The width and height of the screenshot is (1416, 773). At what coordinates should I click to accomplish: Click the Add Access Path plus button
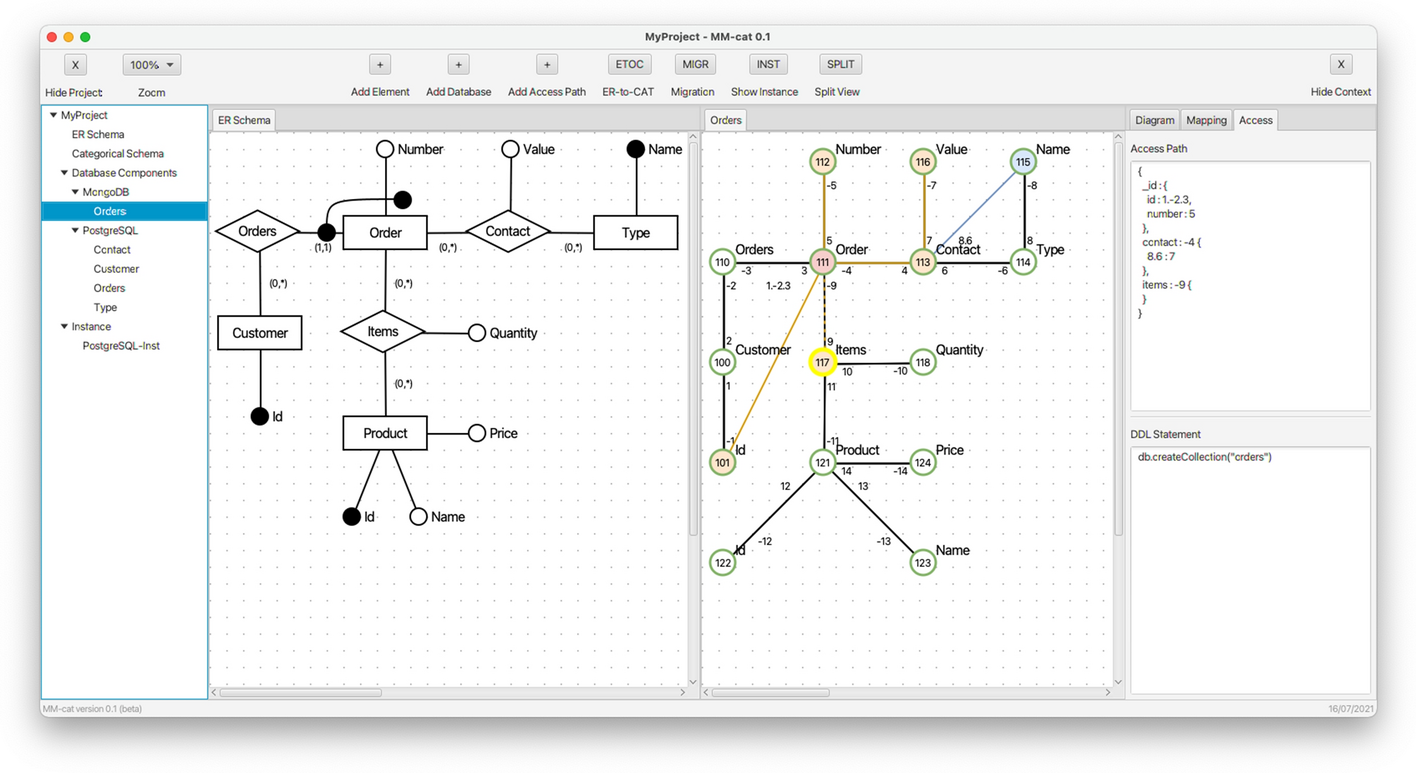(547, 65)
